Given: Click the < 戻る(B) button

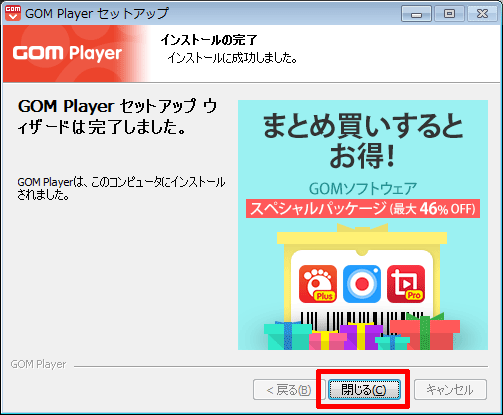Looking at the screenshot, I should tap(289, 389).
